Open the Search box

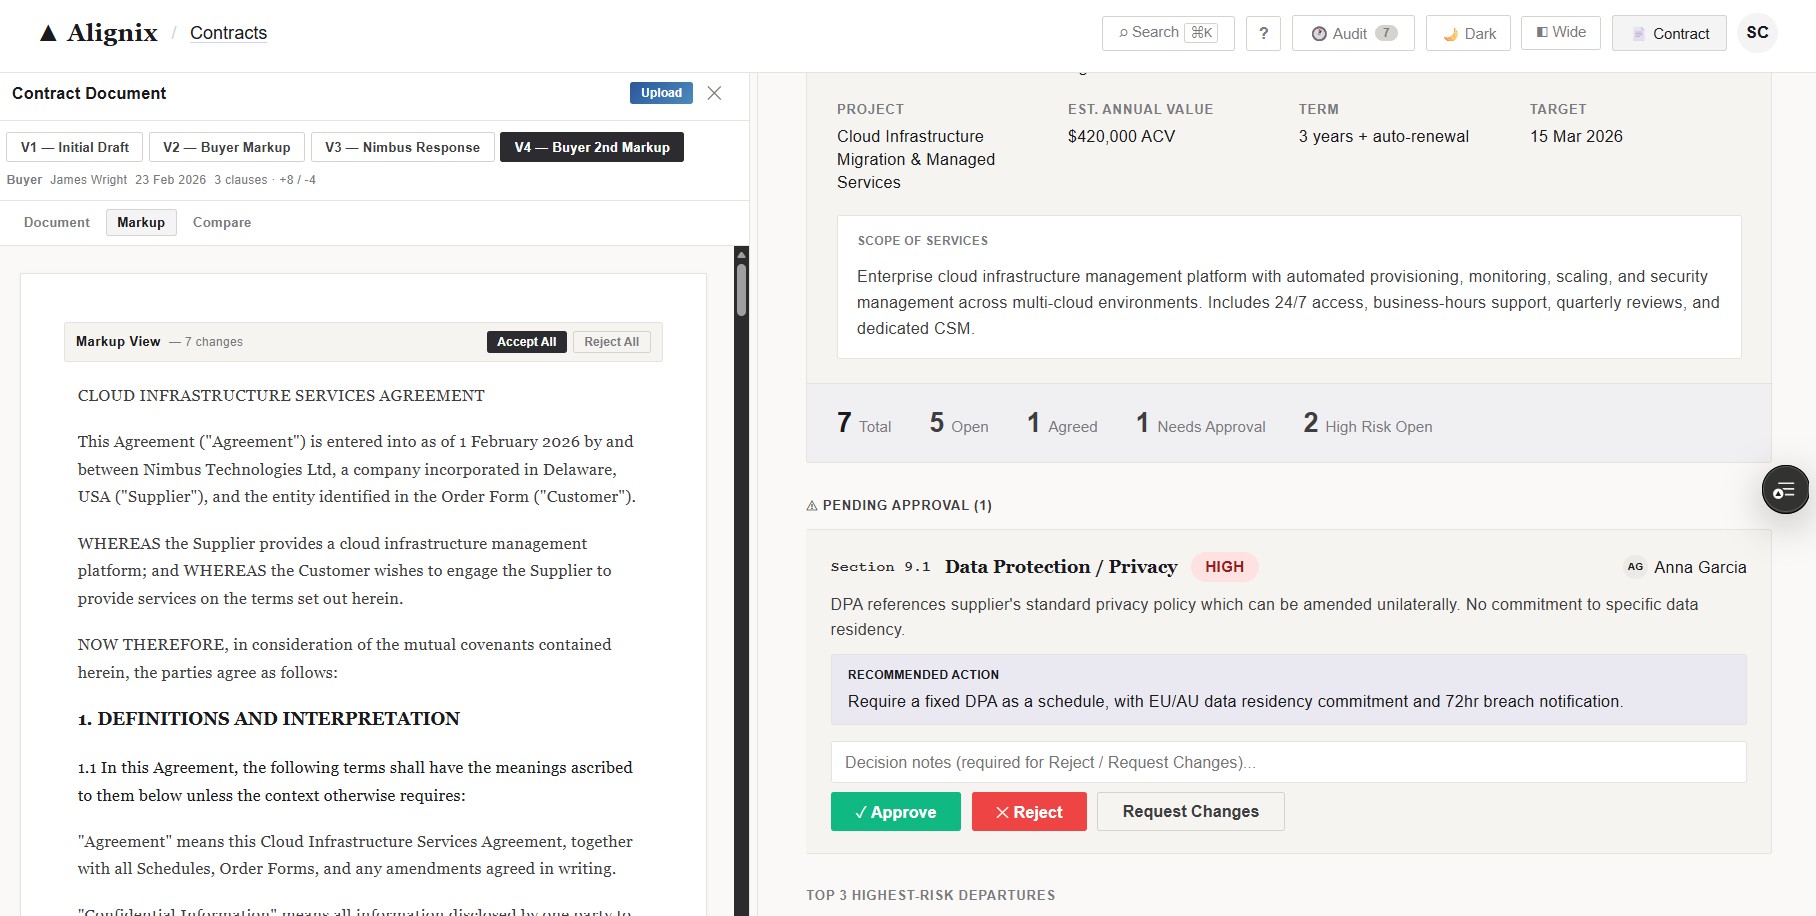[x=1168, y=33]
